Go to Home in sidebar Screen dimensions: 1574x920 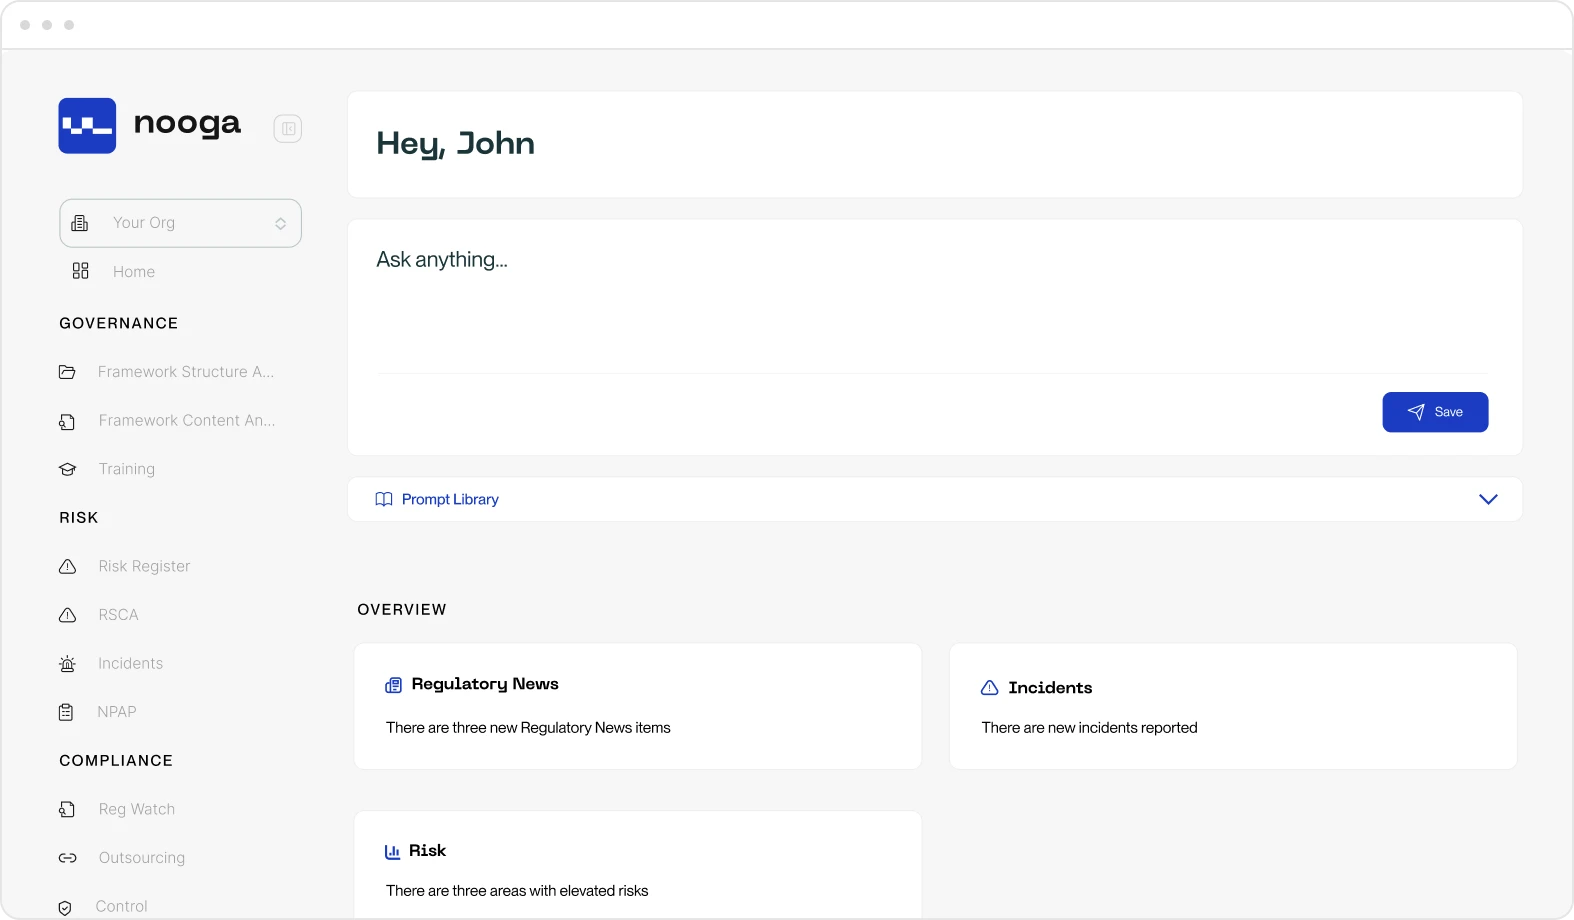coord(134,272)
